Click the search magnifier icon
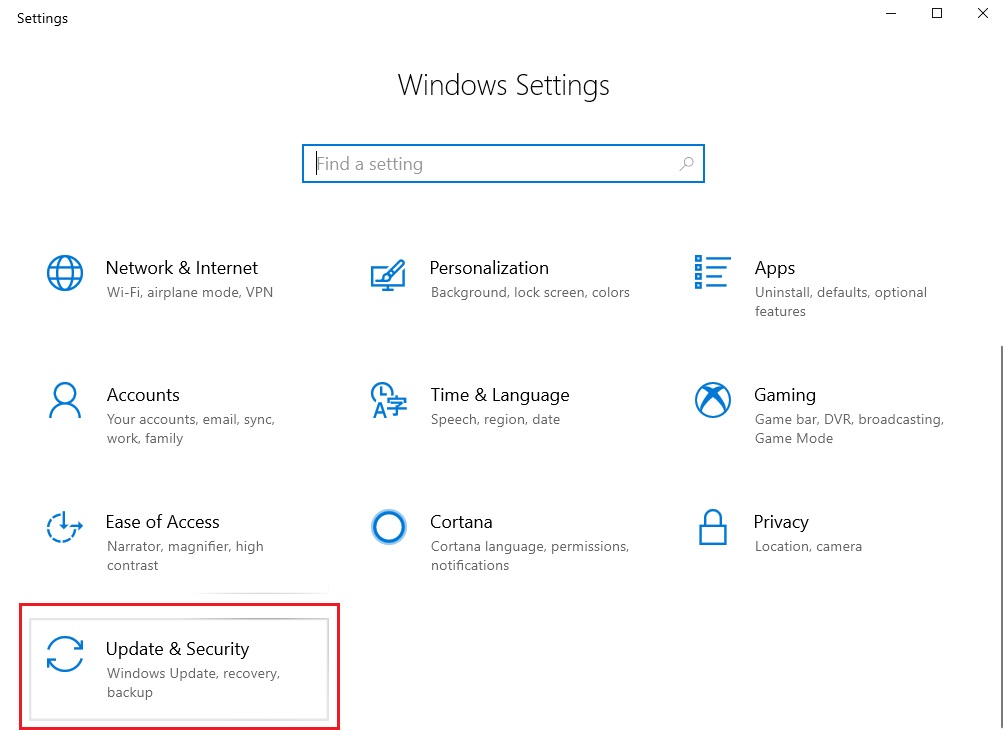 click(686, 164)
